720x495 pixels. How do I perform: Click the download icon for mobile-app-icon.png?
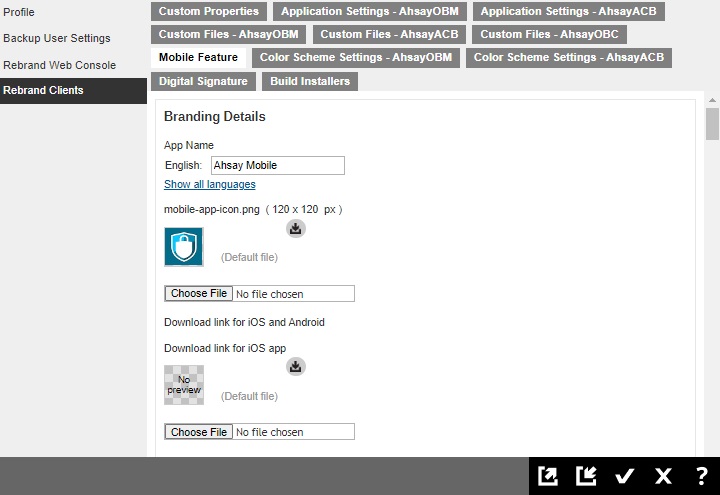coord(295,229)
